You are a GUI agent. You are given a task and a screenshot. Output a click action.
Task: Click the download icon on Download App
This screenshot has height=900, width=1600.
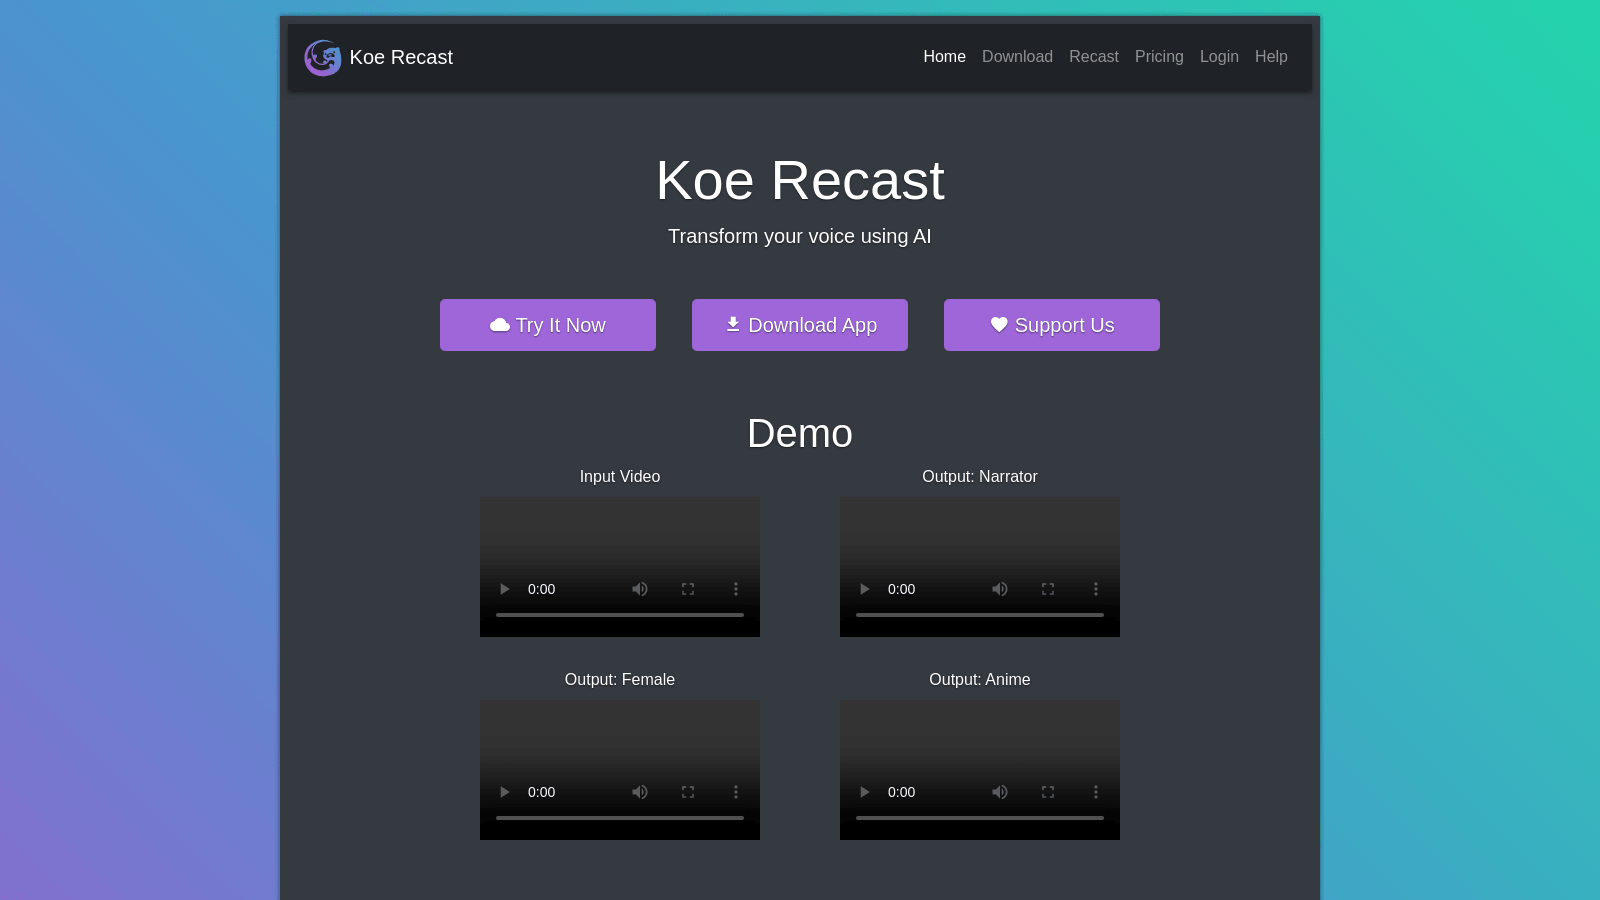pos(733,325)
